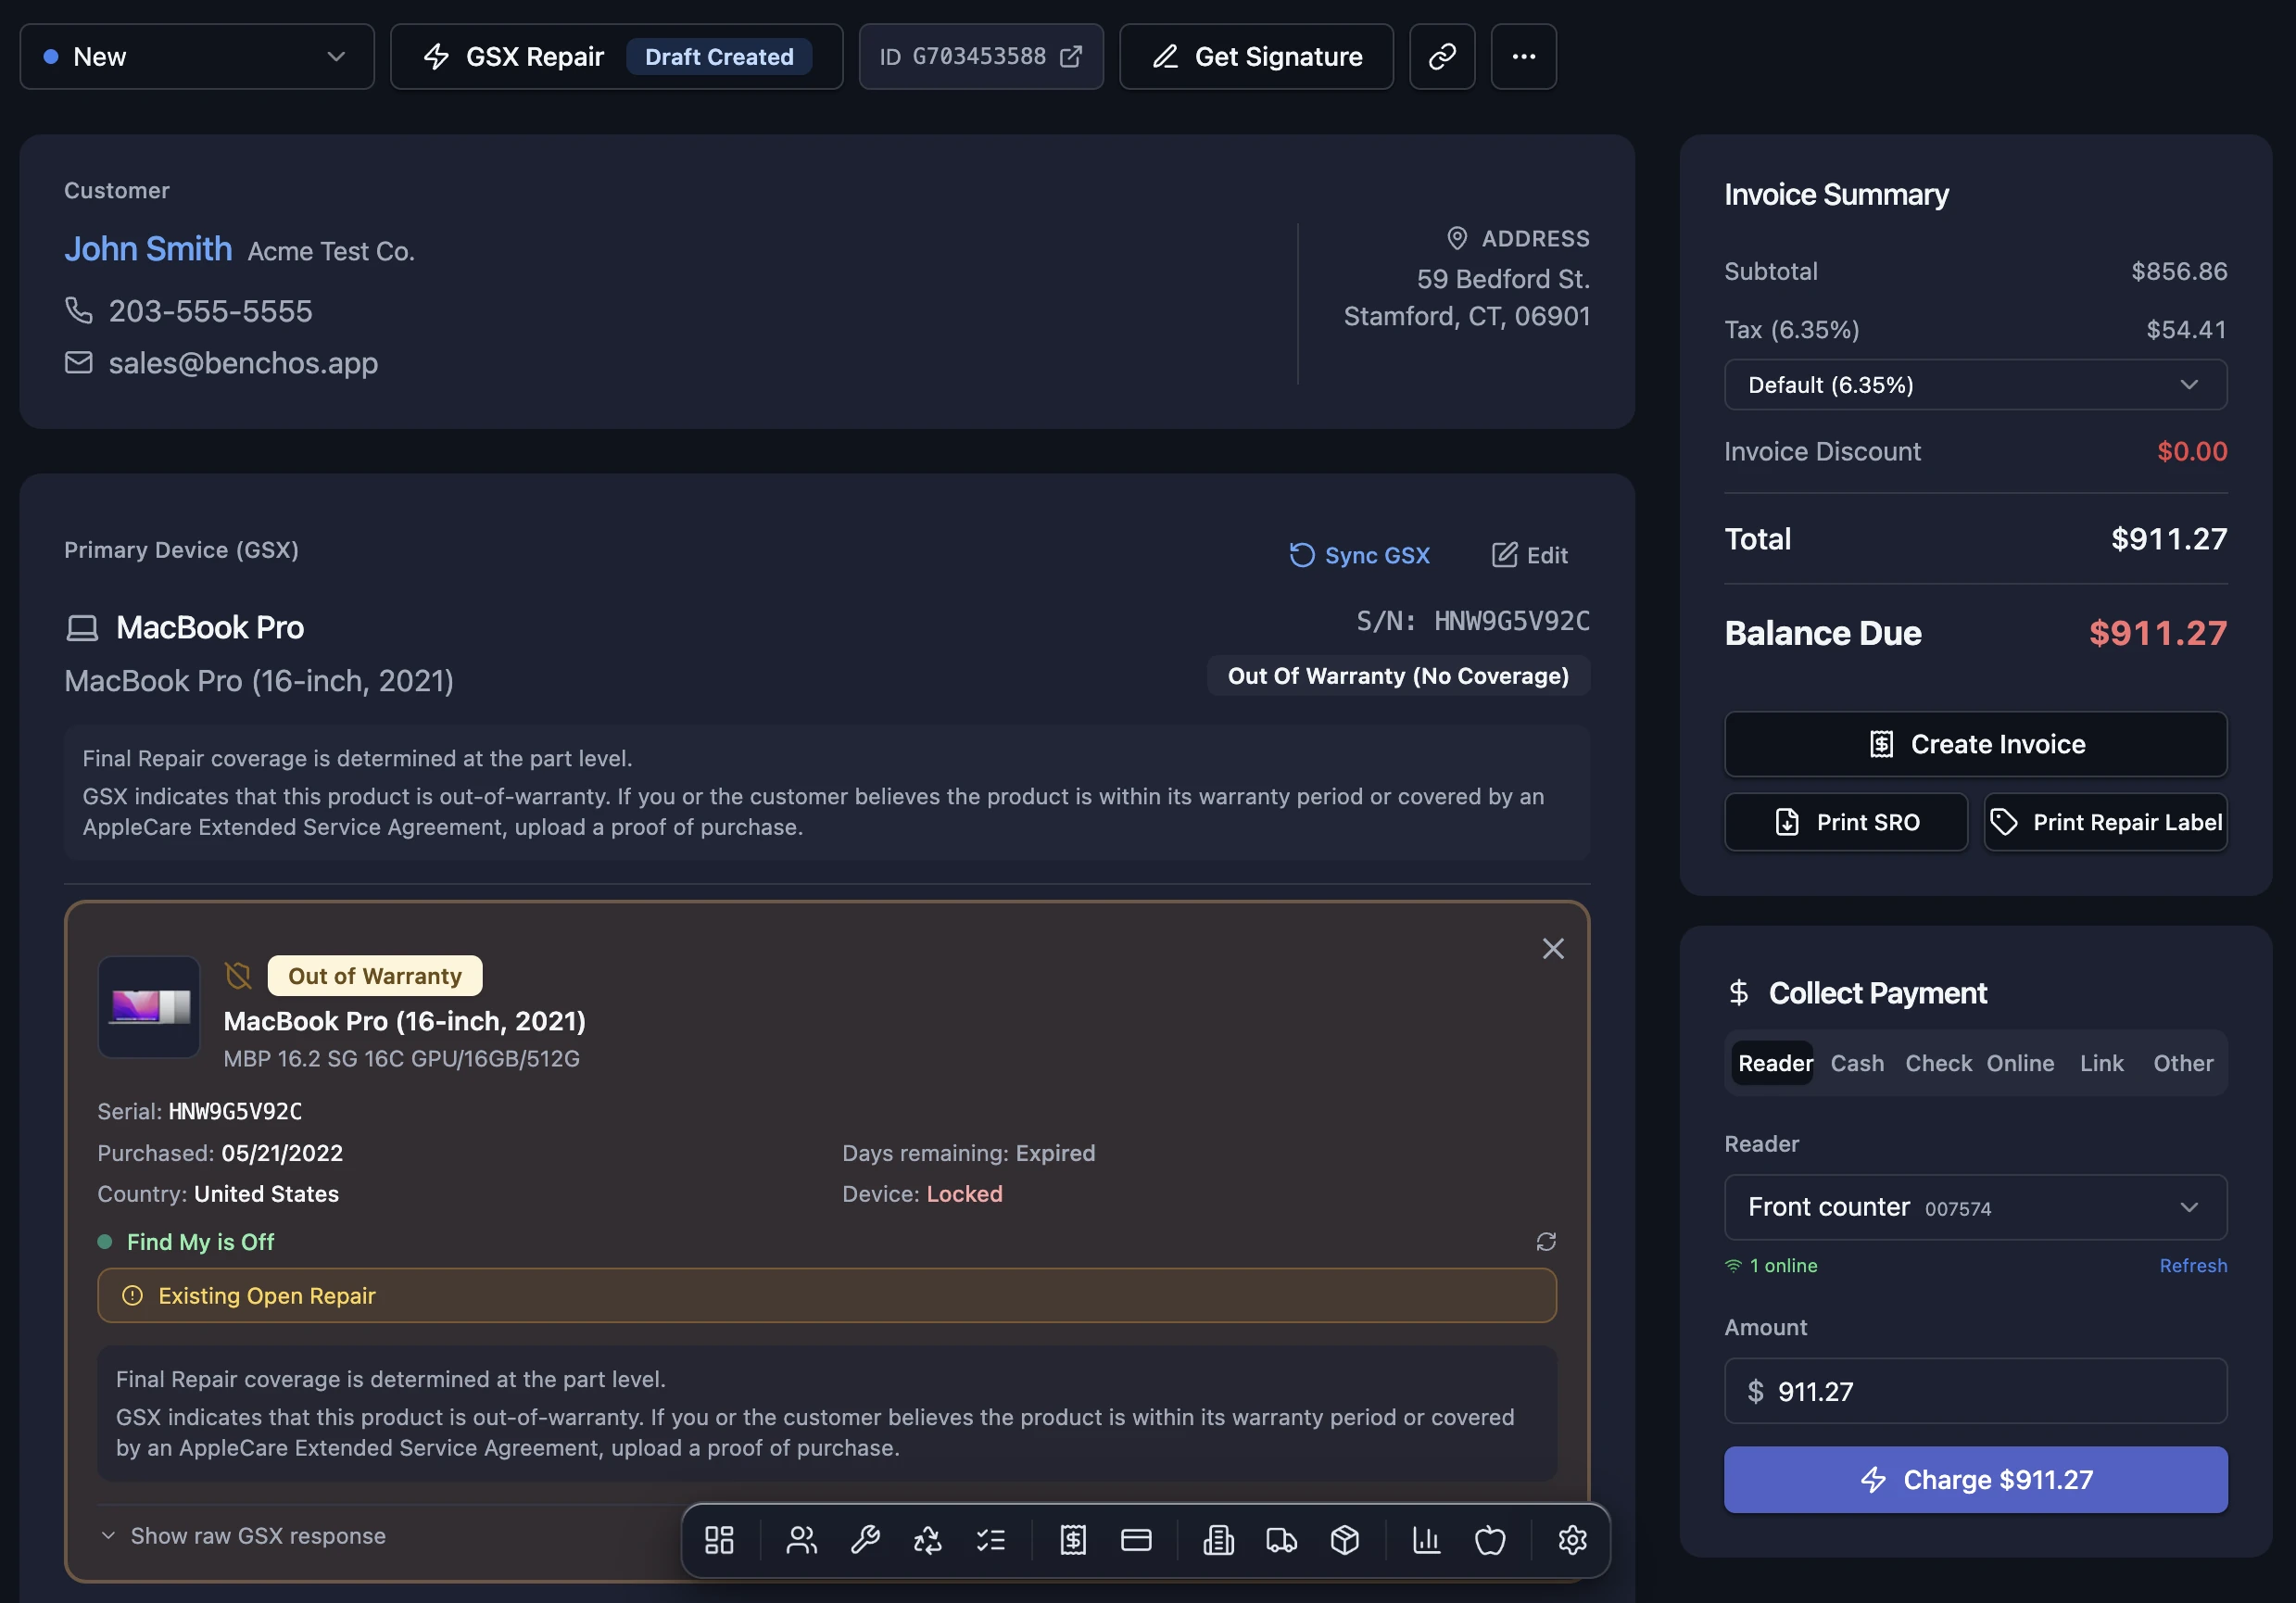This screenshot has width=2296, height=1603.
Task: Expand Show raw GSX response
Action: click(243, 1536)
